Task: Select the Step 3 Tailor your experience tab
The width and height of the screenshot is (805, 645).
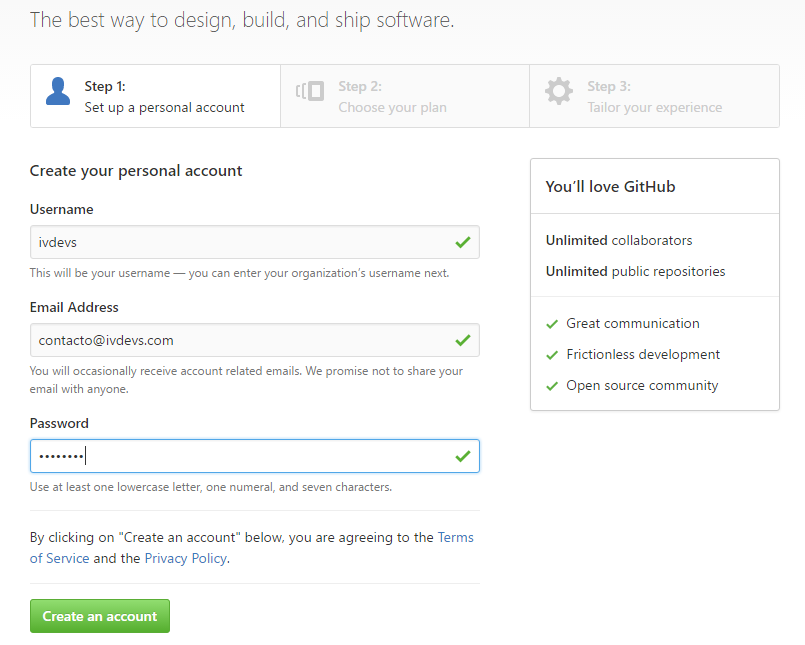Action: pos(655,96)
